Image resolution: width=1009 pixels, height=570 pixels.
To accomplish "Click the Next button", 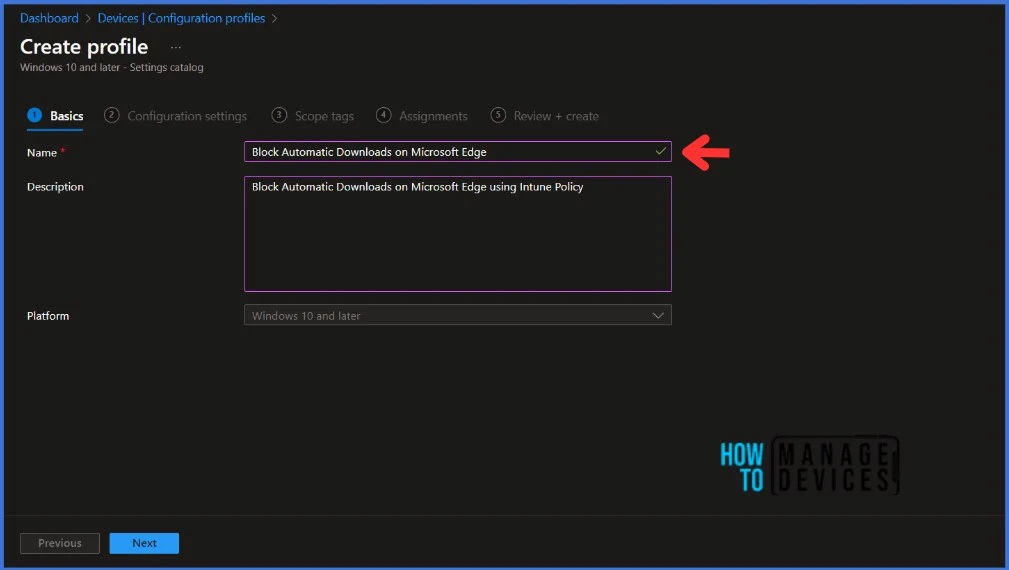I will click(x=144, y=543).
